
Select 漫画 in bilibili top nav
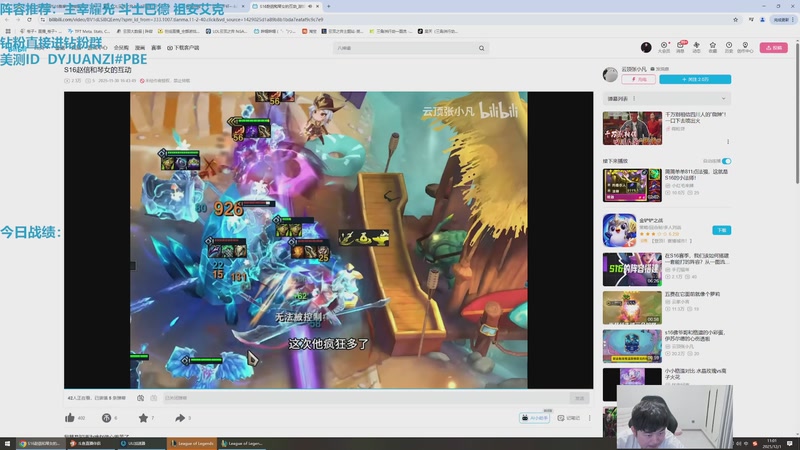coord(140,48)
